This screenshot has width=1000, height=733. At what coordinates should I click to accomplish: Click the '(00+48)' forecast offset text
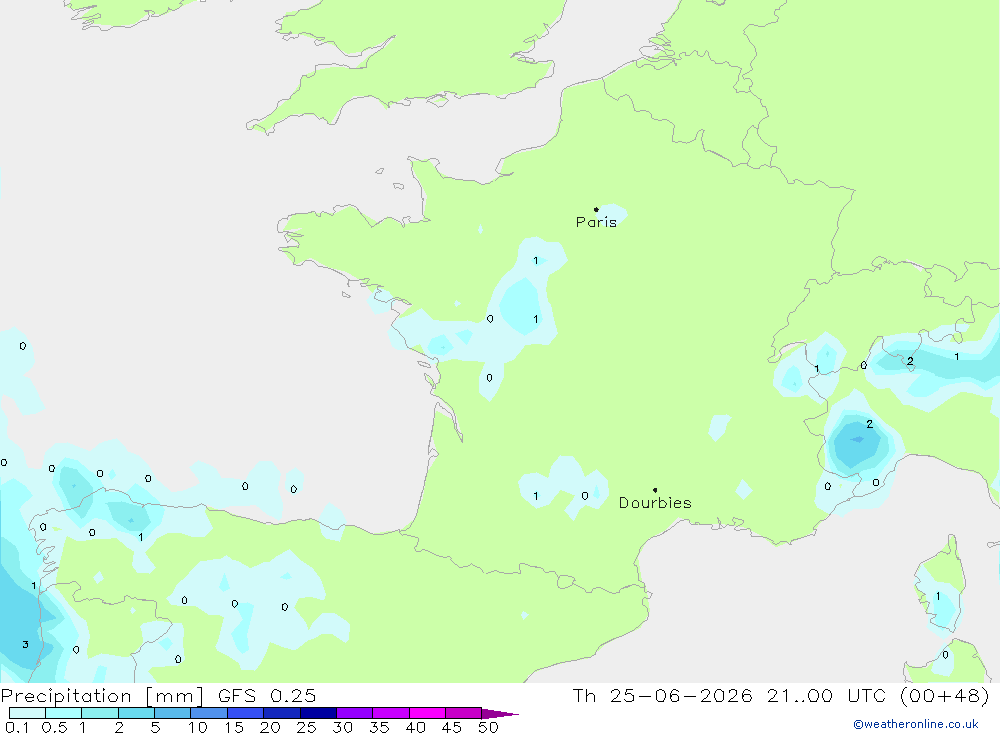945,695
